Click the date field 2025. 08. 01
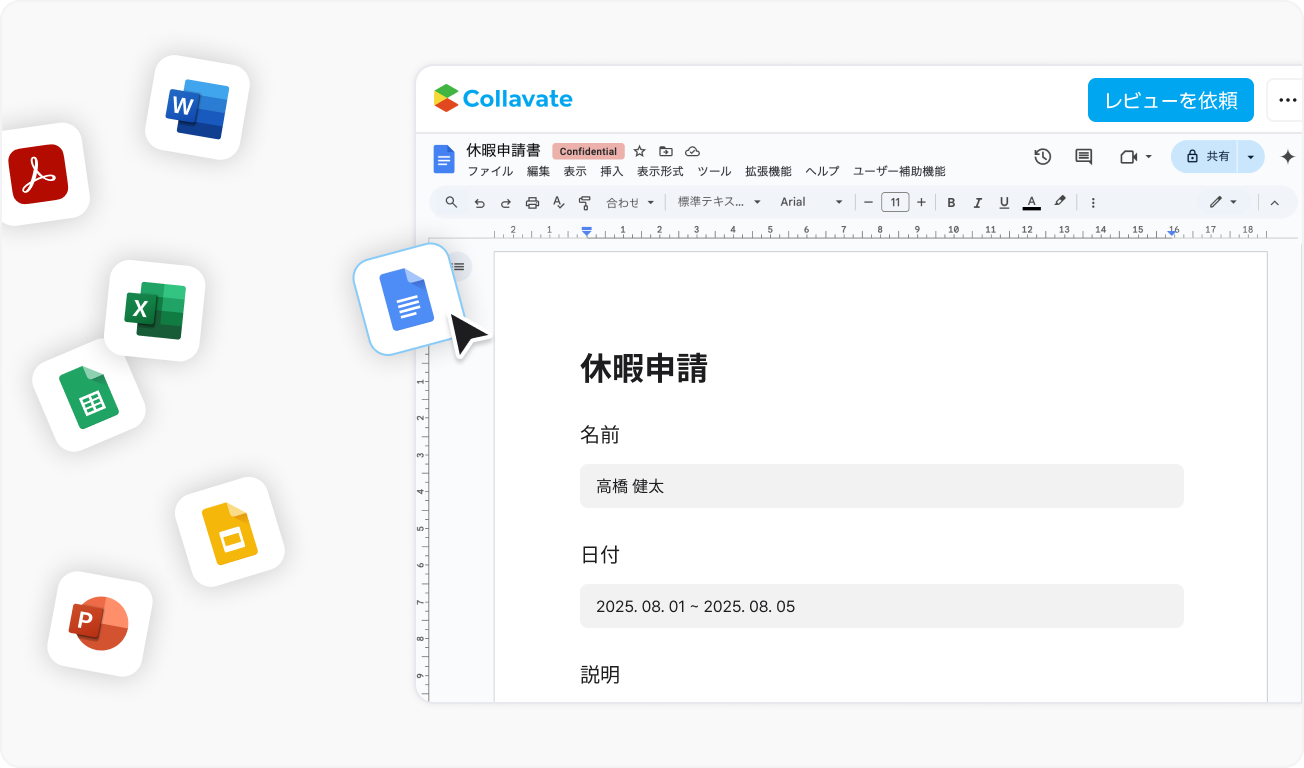 point(881,606)
